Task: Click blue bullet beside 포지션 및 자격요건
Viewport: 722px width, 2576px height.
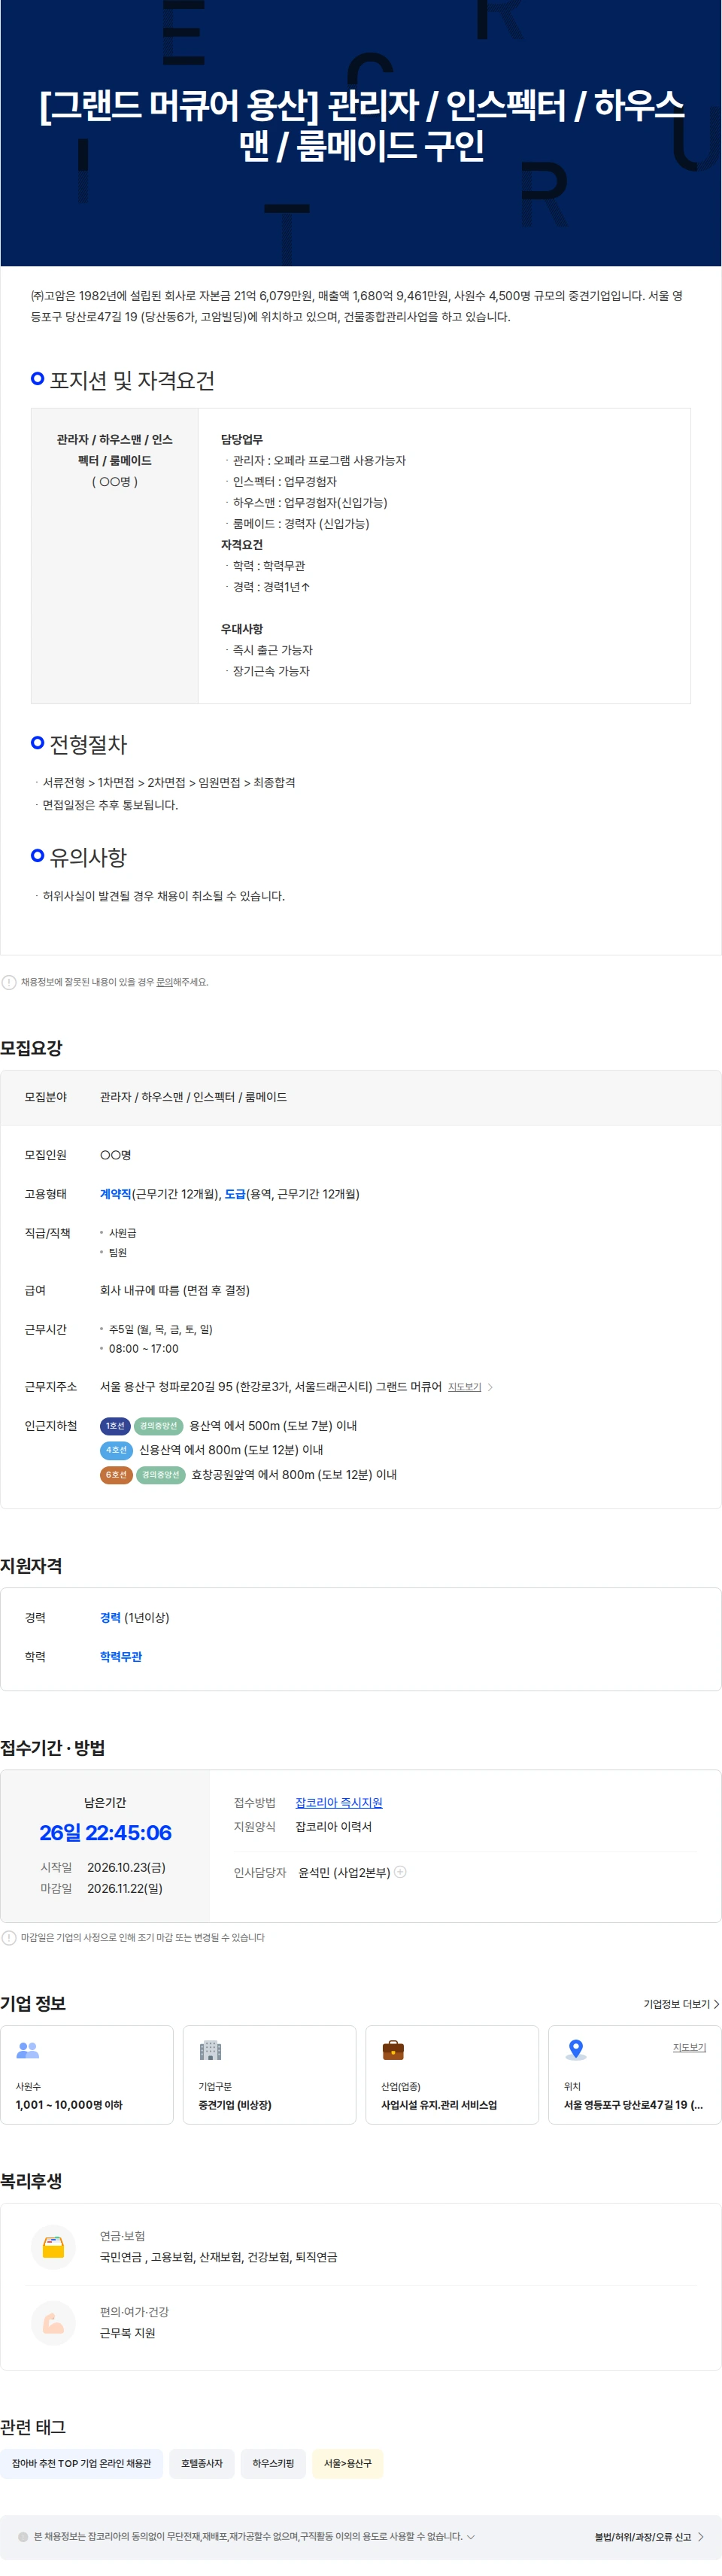Action: tap(37, 379)
